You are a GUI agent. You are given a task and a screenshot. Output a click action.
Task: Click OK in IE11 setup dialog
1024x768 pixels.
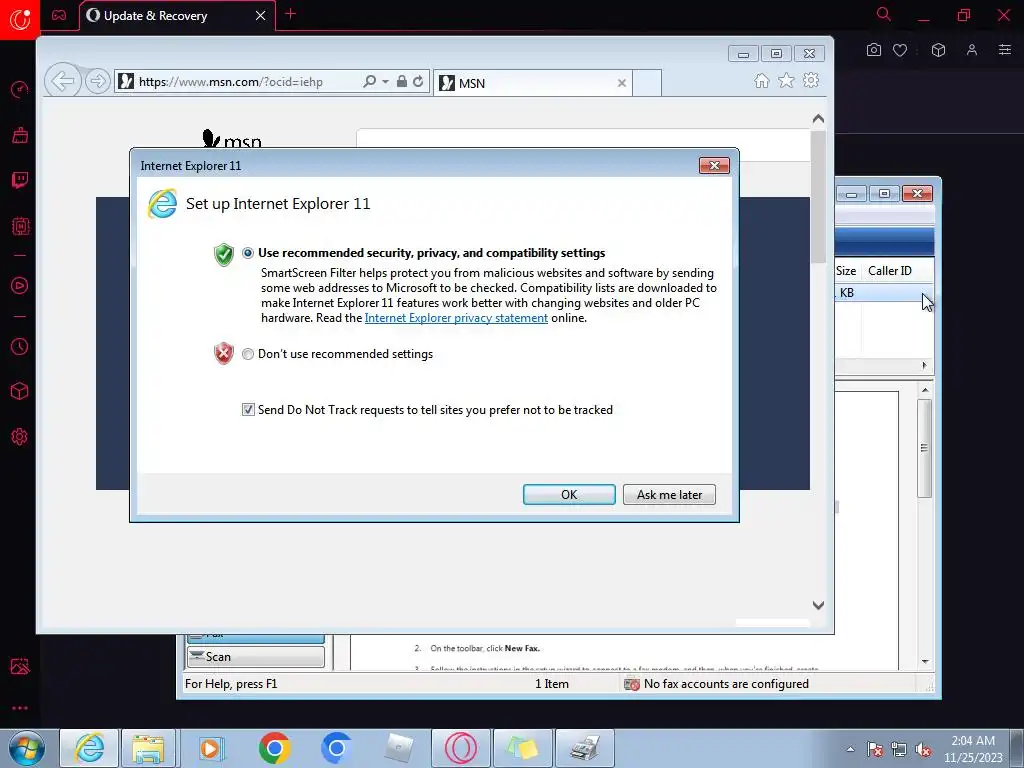[569, 494]
